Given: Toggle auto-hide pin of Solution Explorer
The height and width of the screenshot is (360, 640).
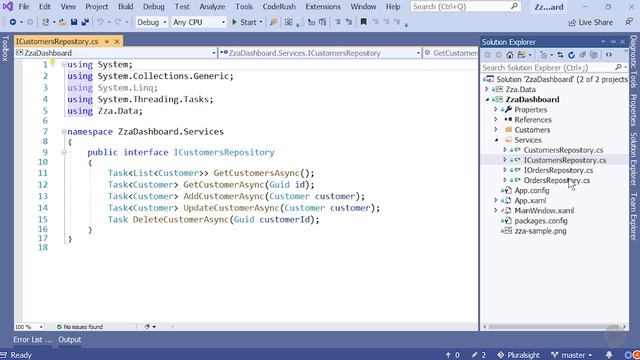Looking at the screenshot, I should 613,42.
